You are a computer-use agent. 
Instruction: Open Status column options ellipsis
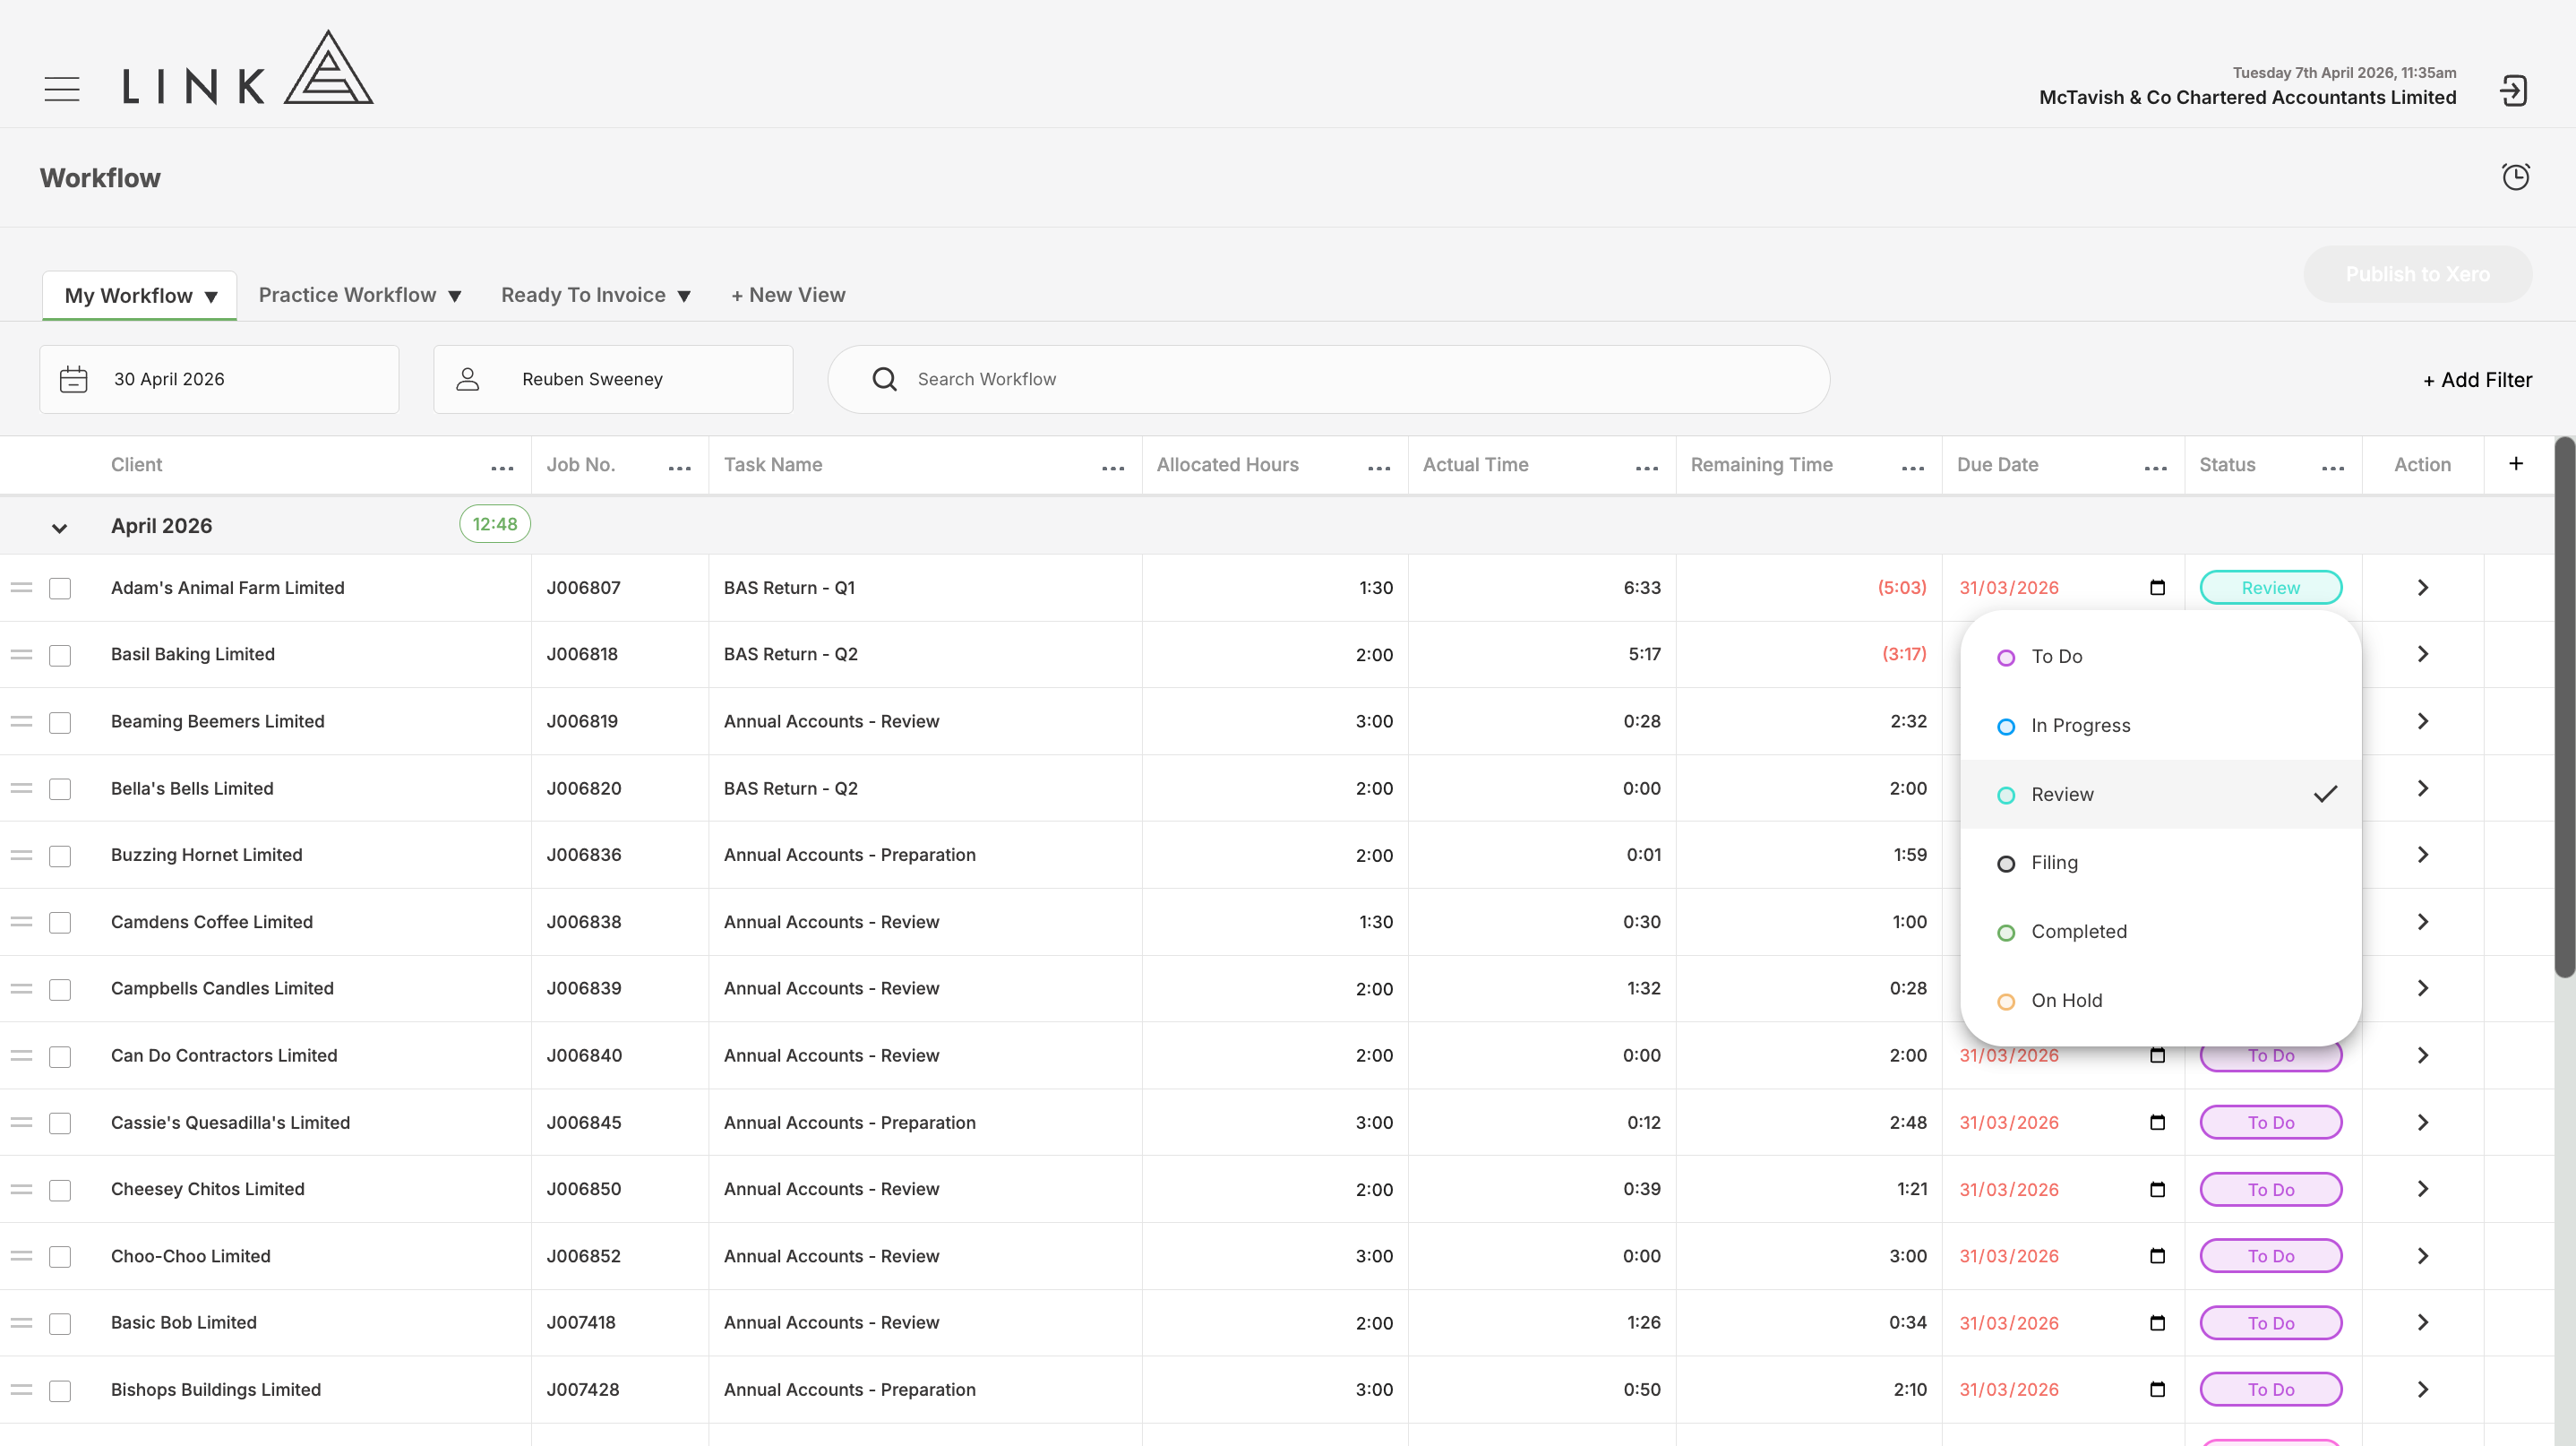point(2333,468)
